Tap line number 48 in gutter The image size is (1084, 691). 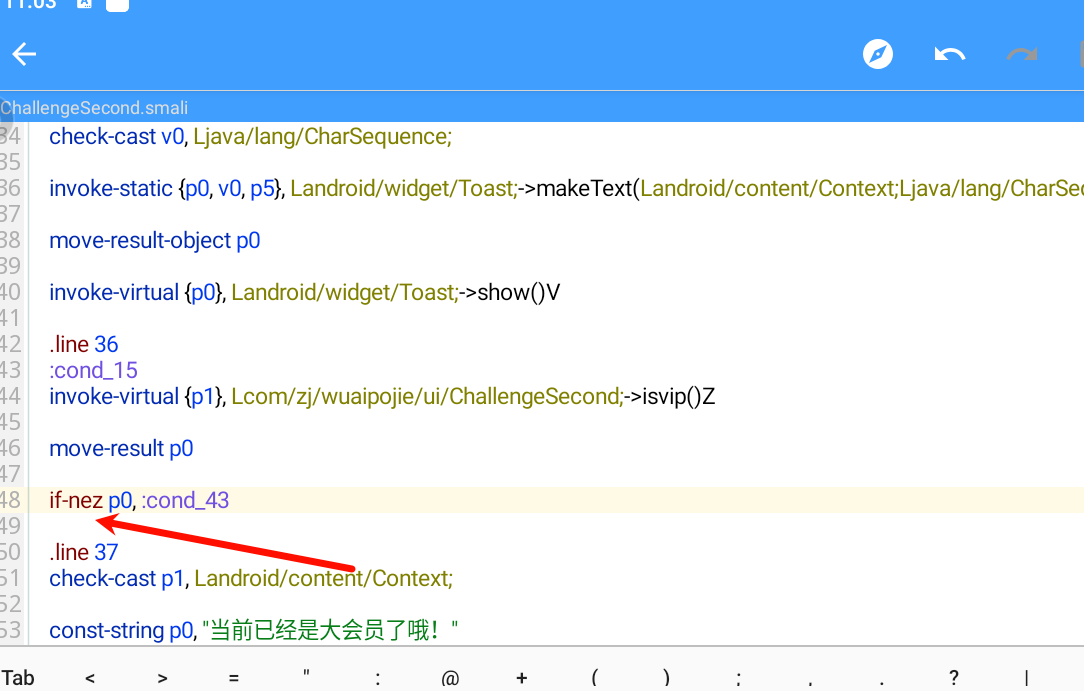[10, 500]
